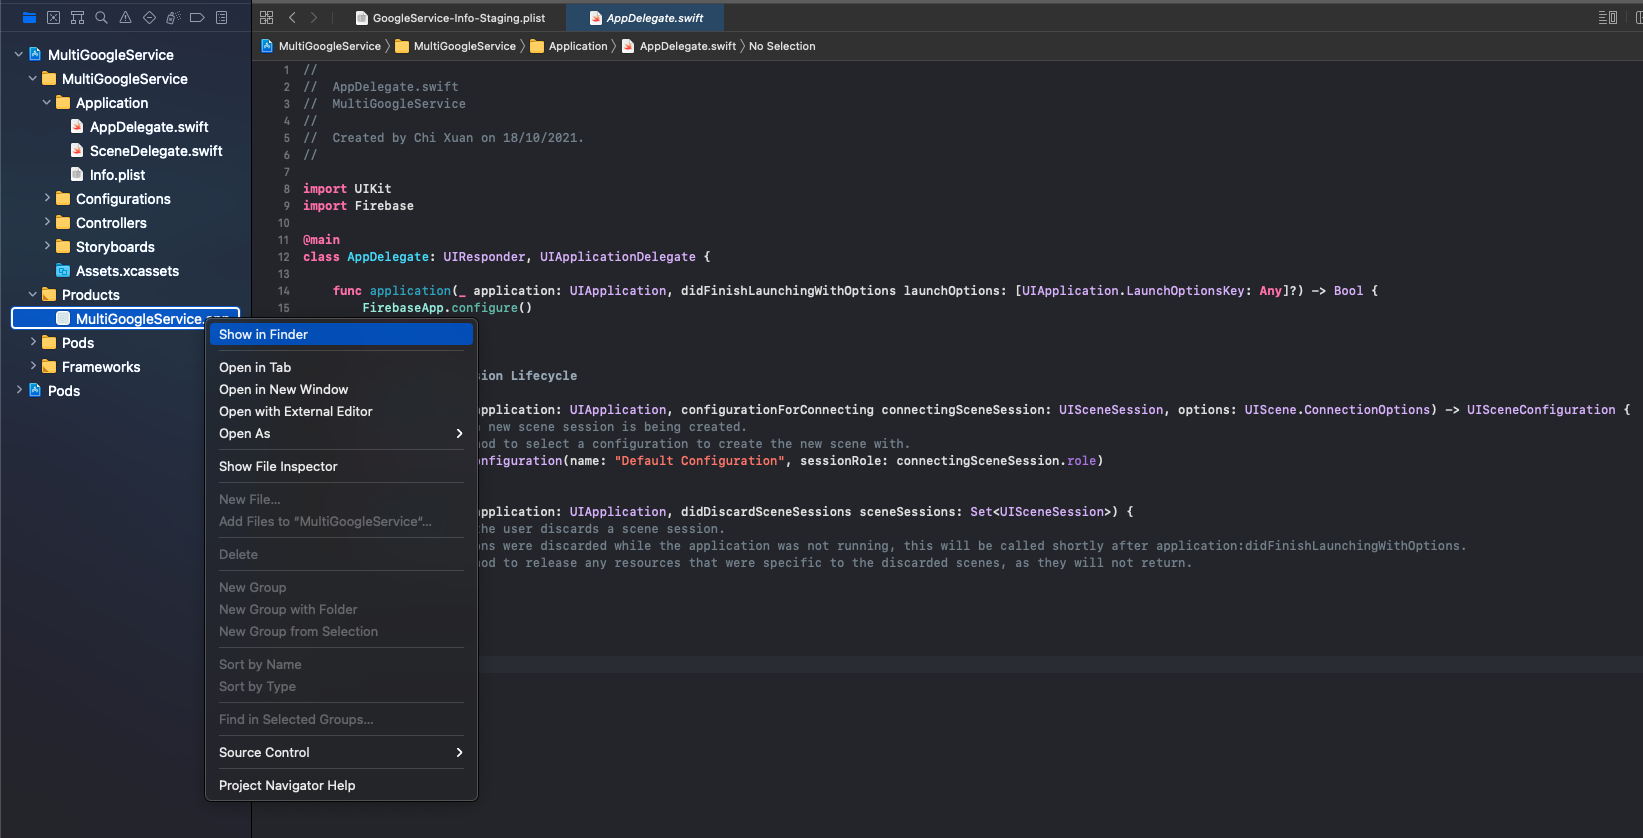Image resolution: width=1643 pixels, height=838 pixels.
Task: Open the Source Control navigator icon
Action: point(53,17)
